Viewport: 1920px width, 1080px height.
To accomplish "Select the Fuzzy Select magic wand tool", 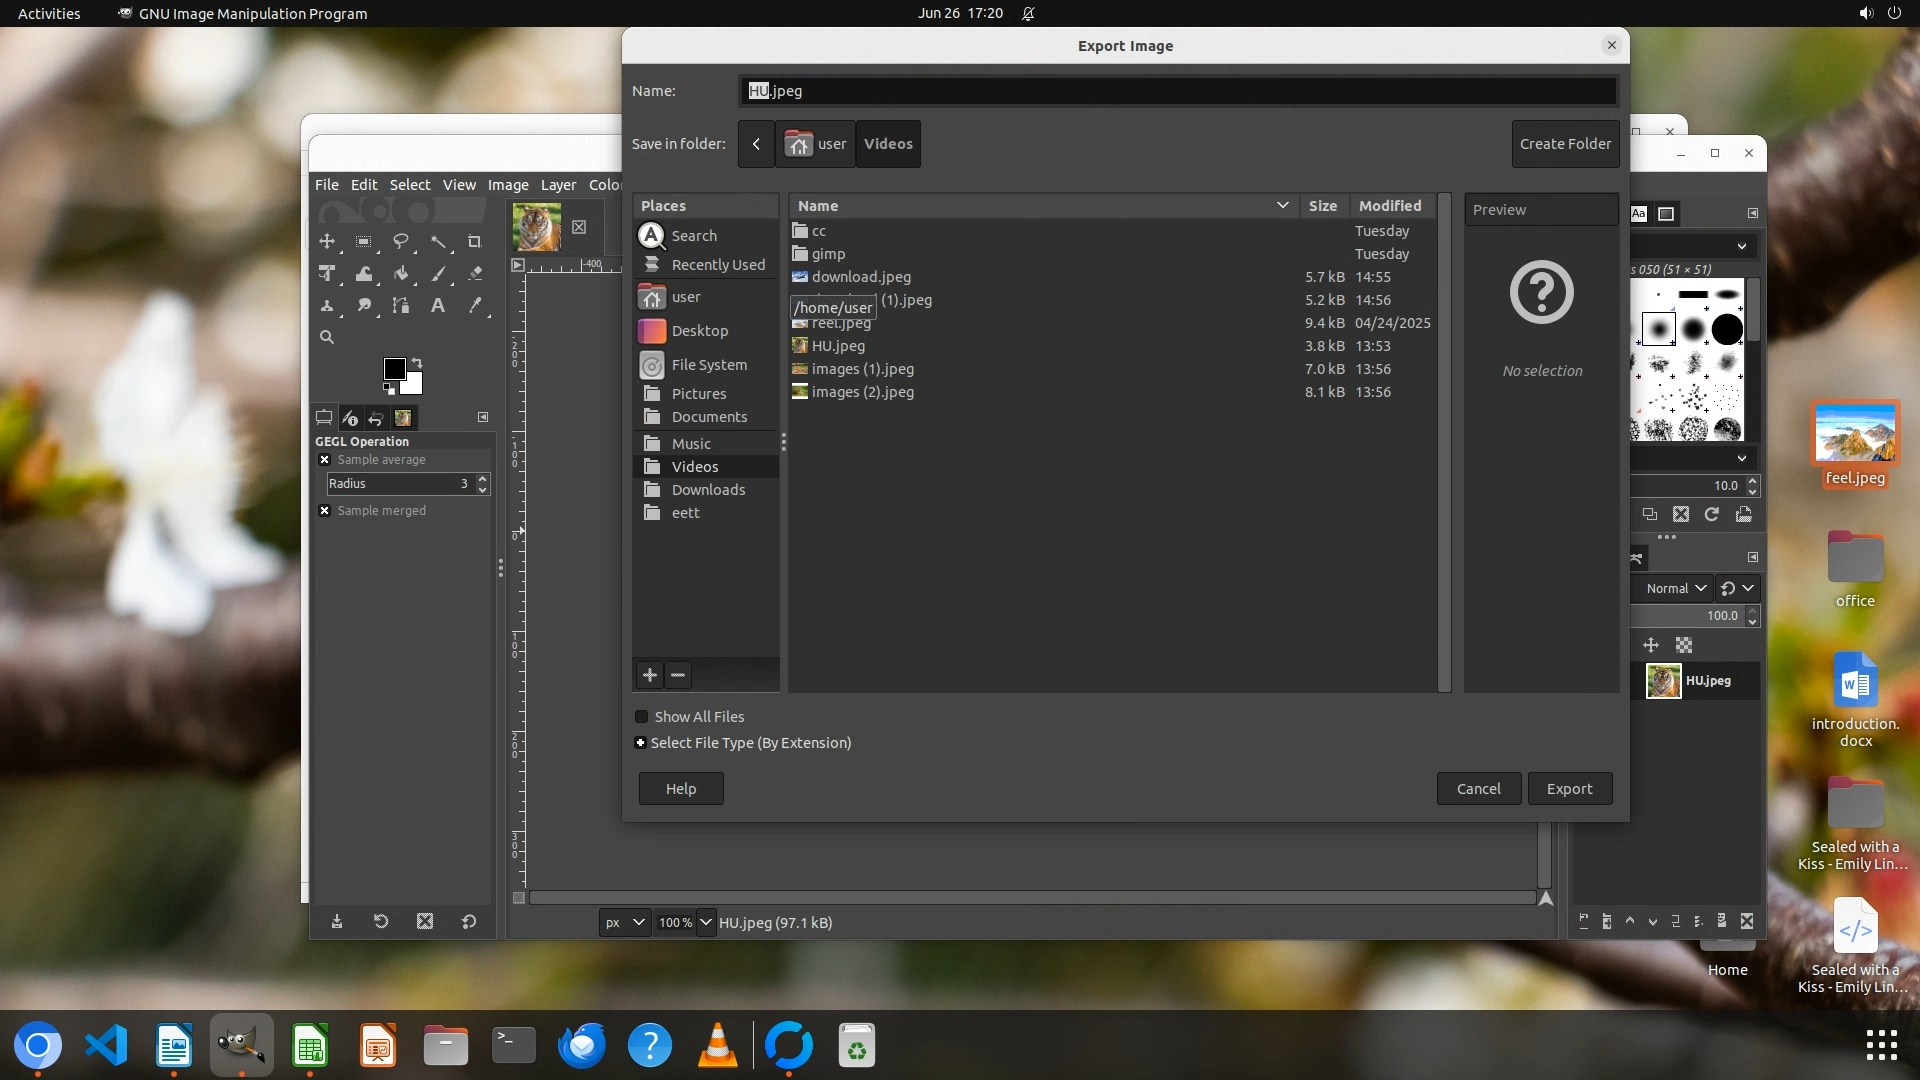I will (x=438, y=242).
